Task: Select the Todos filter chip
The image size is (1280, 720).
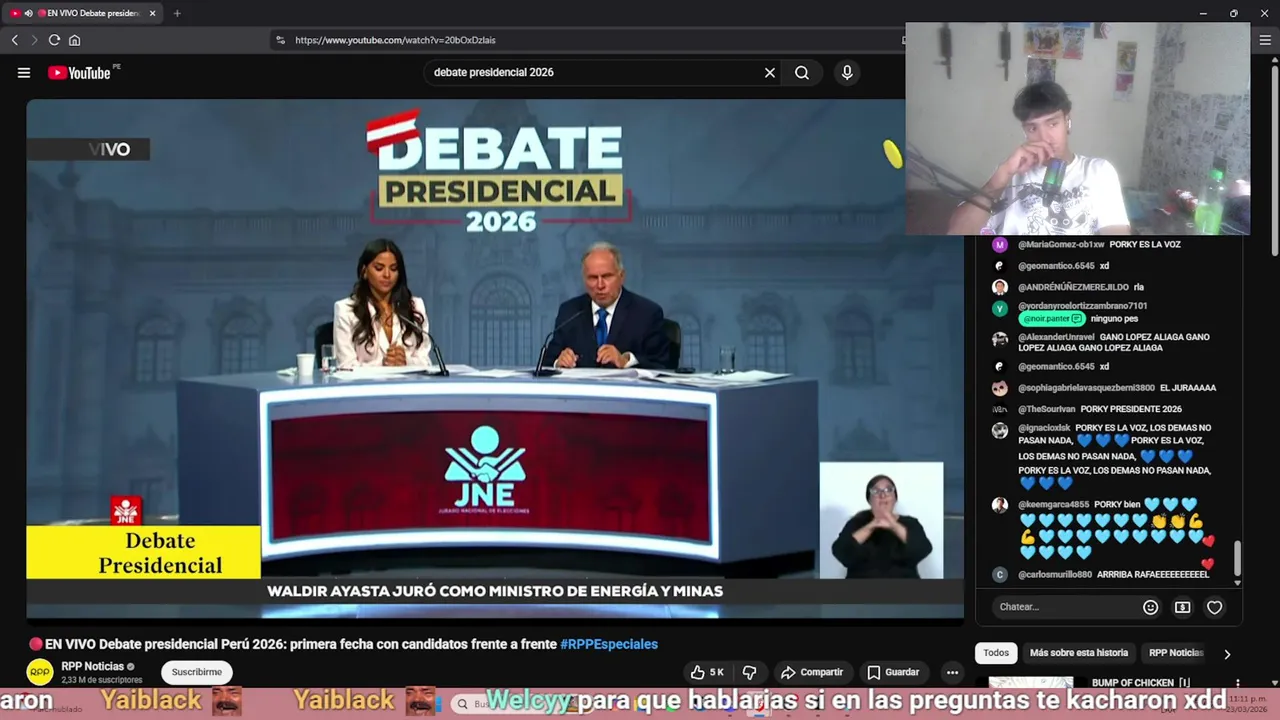Action: pyautogui.click(x=996, y=653)
